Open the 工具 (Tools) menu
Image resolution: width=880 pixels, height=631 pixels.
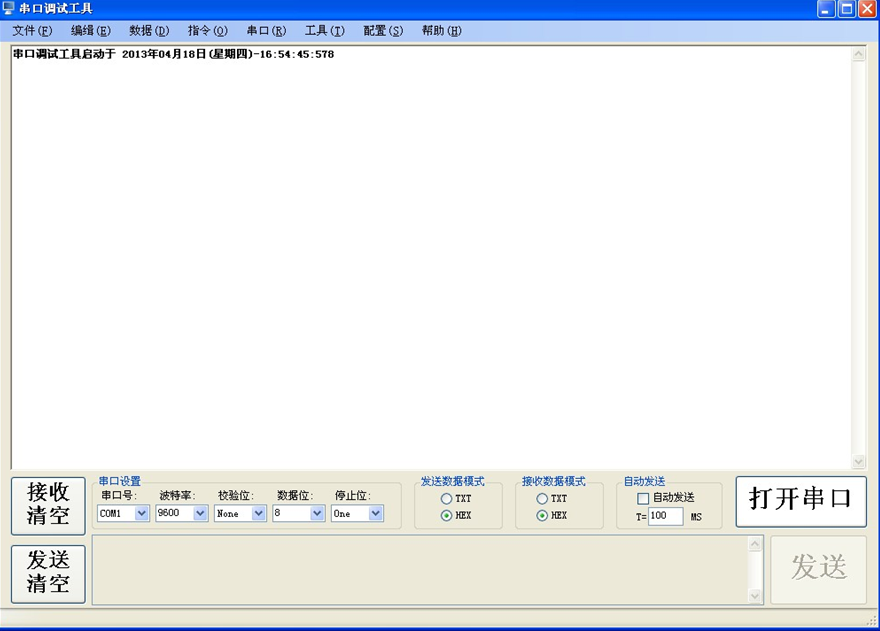pyautogui.click(x=322, y=31)
